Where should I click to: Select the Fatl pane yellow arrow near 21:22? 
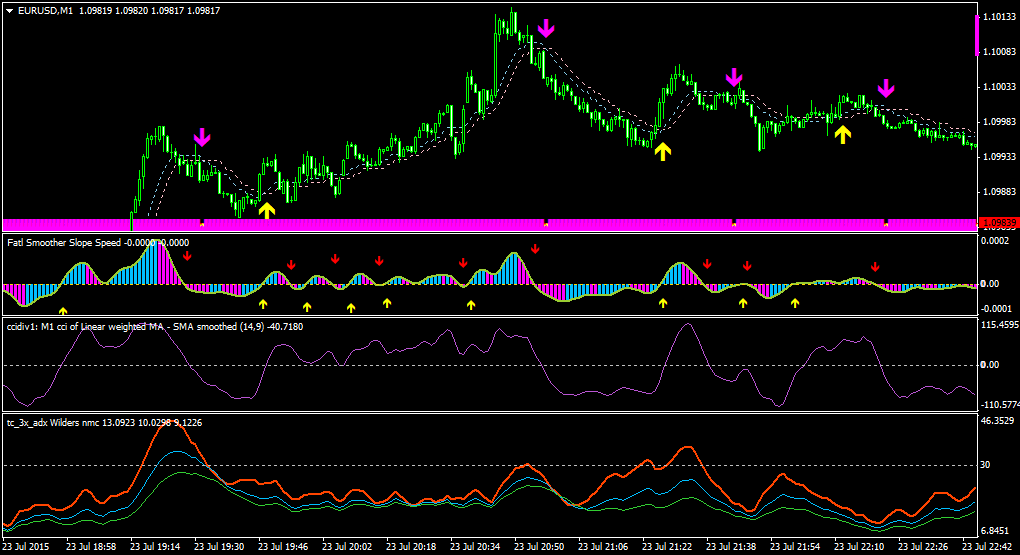[663, 303]
